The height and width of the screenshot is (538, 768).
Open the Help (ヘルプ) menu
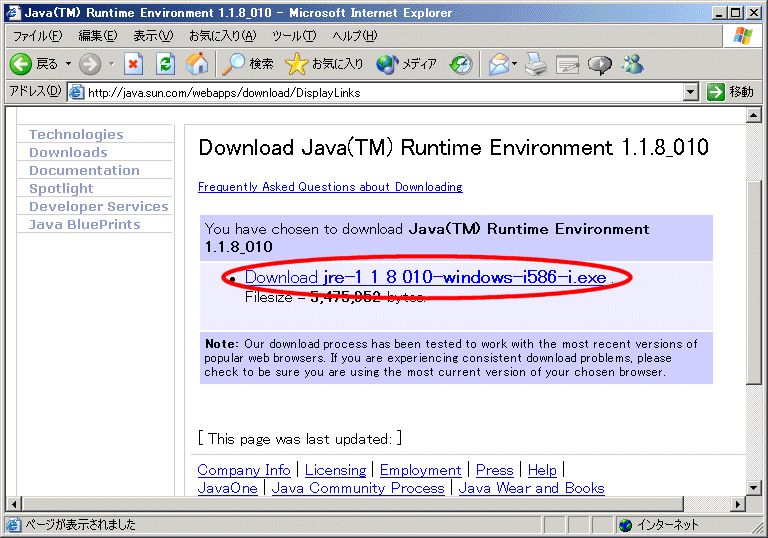click(355, 36)
